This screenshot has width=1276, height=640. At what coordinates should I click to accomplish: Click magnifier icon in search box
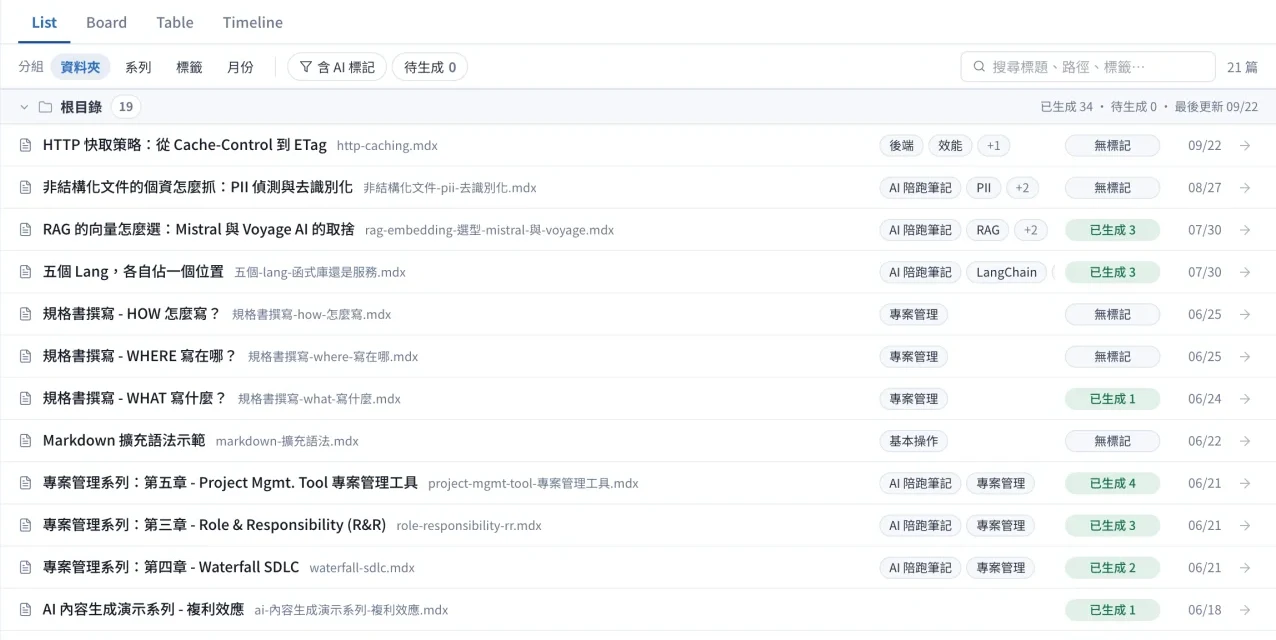[979, 67]
